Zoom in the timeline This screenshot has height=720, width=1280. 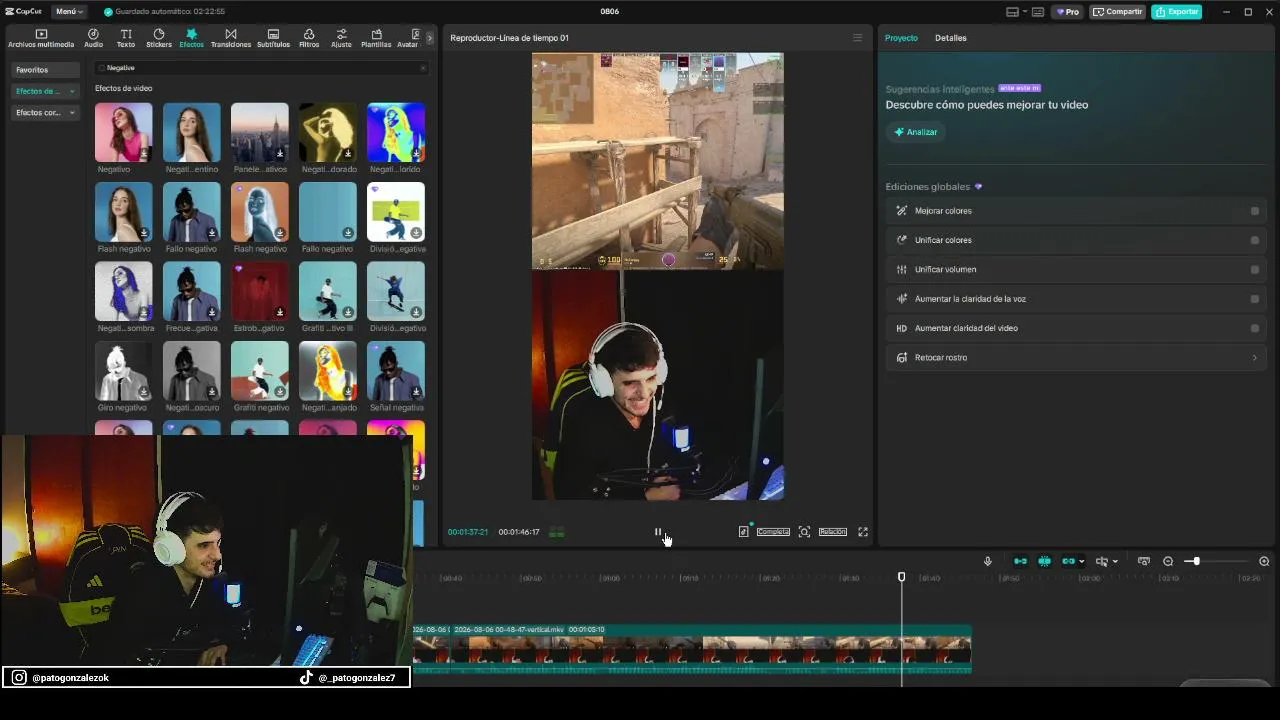(1264, 561)
